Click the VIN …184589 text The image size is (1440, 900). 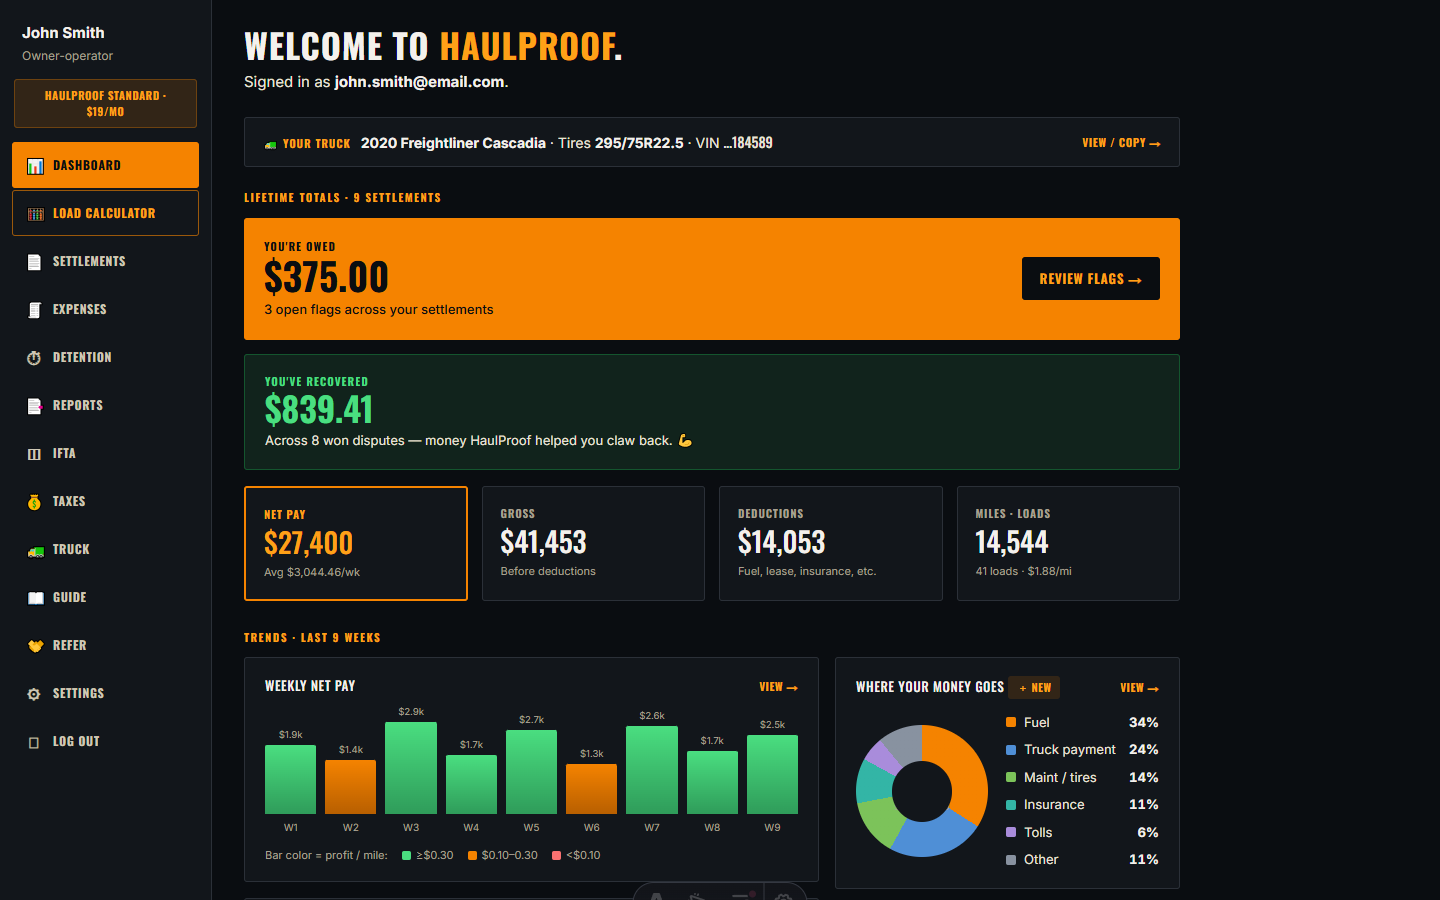click(x=734, y=143)
